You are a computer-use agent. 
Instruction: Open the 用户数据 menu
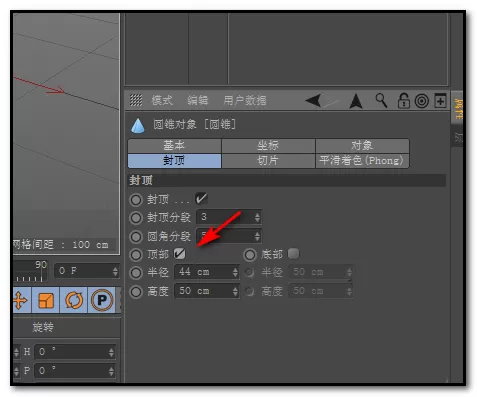click(x=245, y=100)
